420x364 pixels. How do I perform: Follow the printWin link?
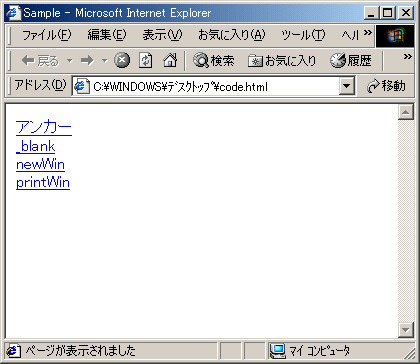pos(43,182)
